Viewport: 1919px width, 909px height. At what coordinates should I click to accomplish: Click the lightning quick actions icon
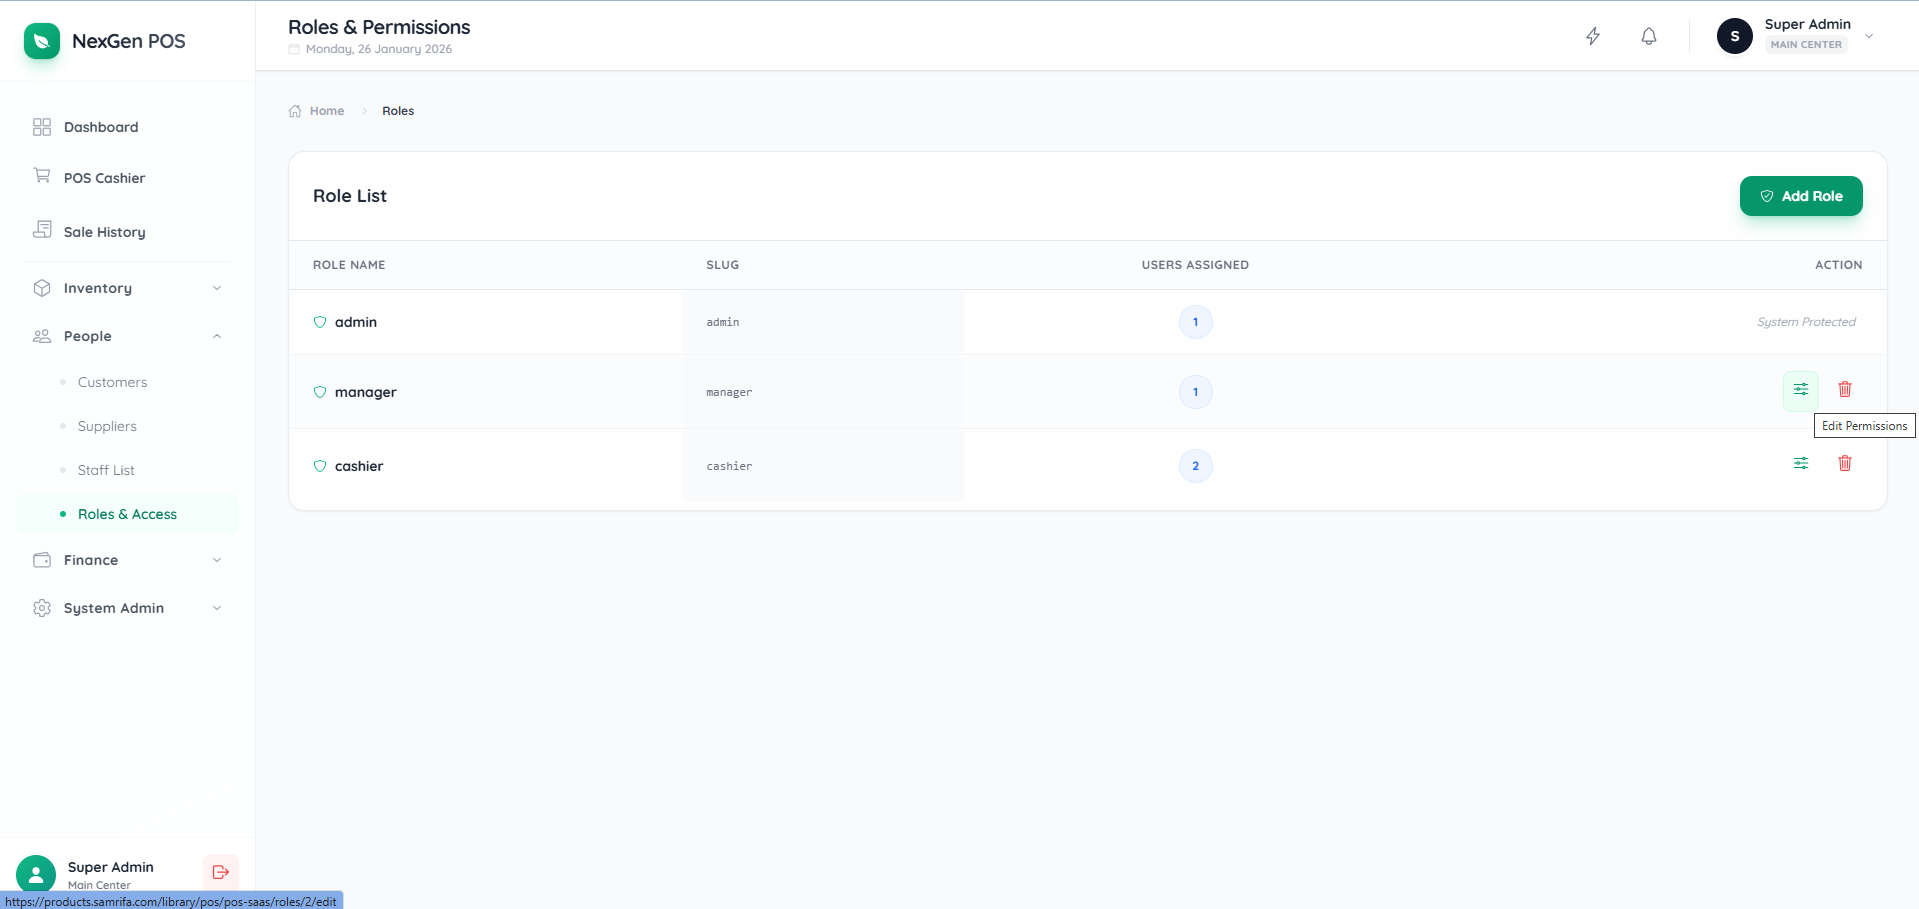[x=1592, y=36]
